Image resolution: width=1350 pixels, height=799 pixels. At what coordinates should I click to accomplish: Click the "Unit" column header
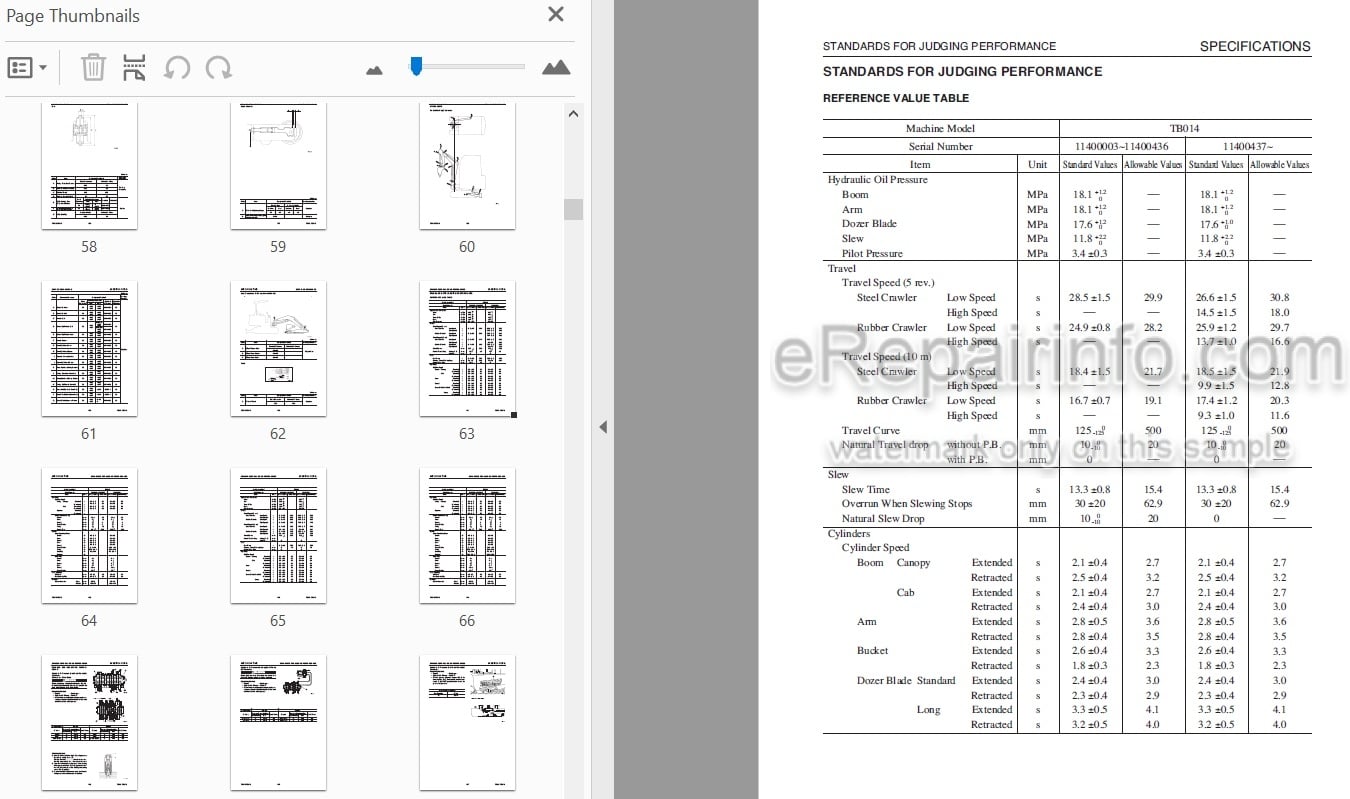tap(1038, 165)
